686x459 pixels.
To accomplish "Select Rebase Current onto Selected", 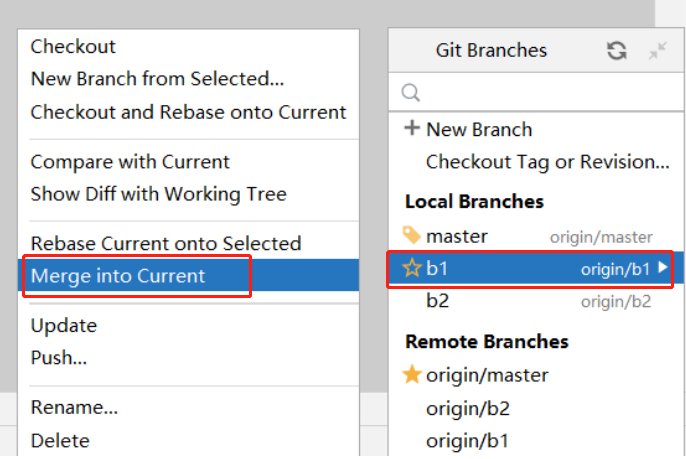I will tap(165, 244).
